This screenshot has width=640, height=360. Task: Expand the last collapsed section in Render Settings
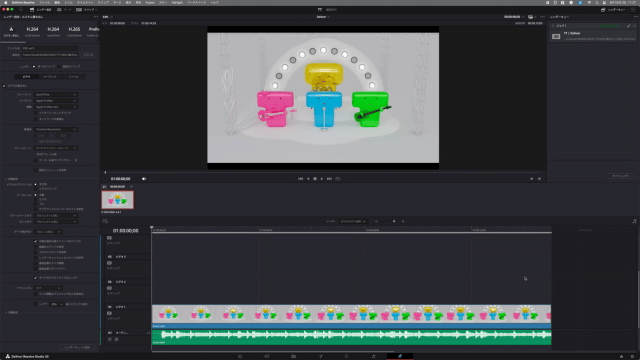[6, 312]
